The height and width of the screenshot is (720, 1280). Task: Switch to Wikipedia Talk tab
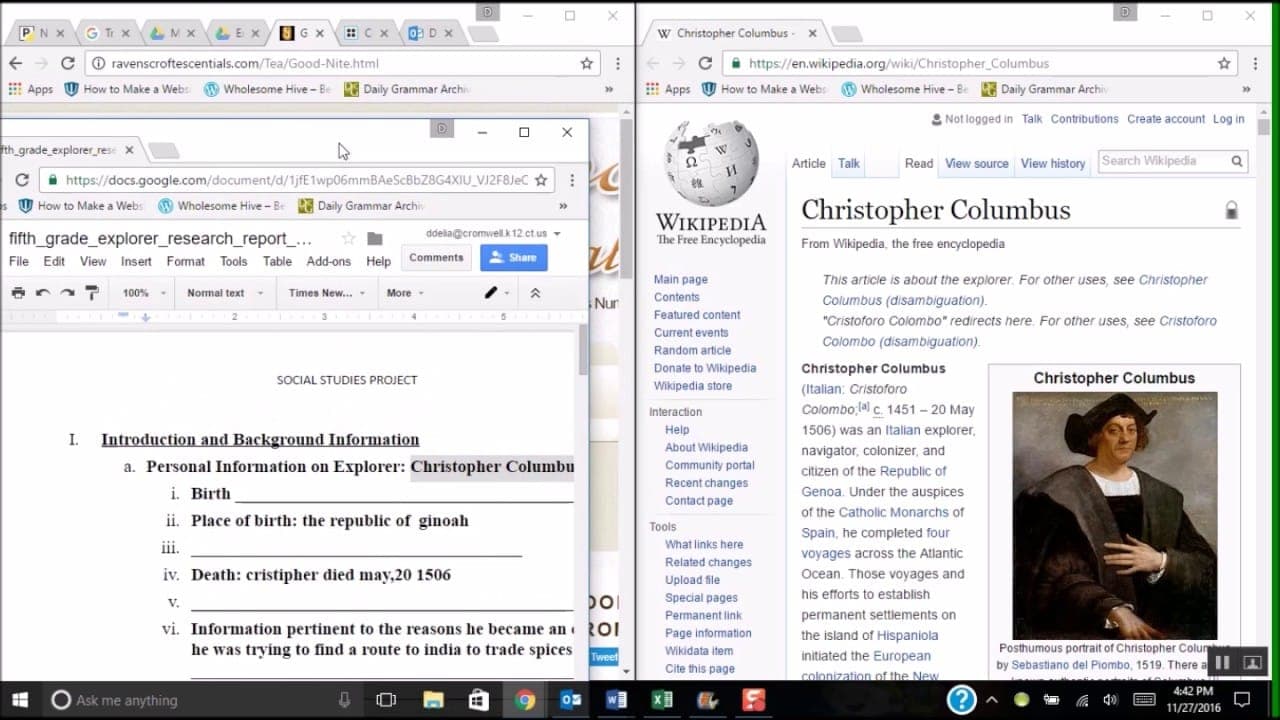click(x=849, y=164)
